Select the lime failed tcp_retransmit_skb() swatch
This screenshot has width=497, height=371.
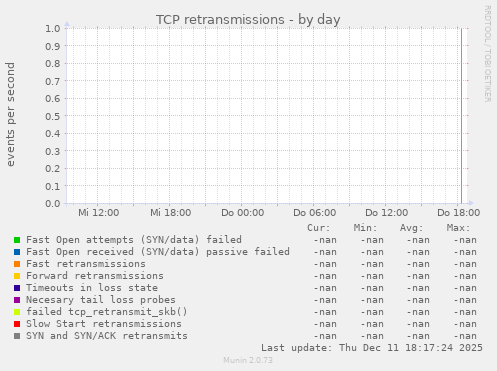pos(17,312)
